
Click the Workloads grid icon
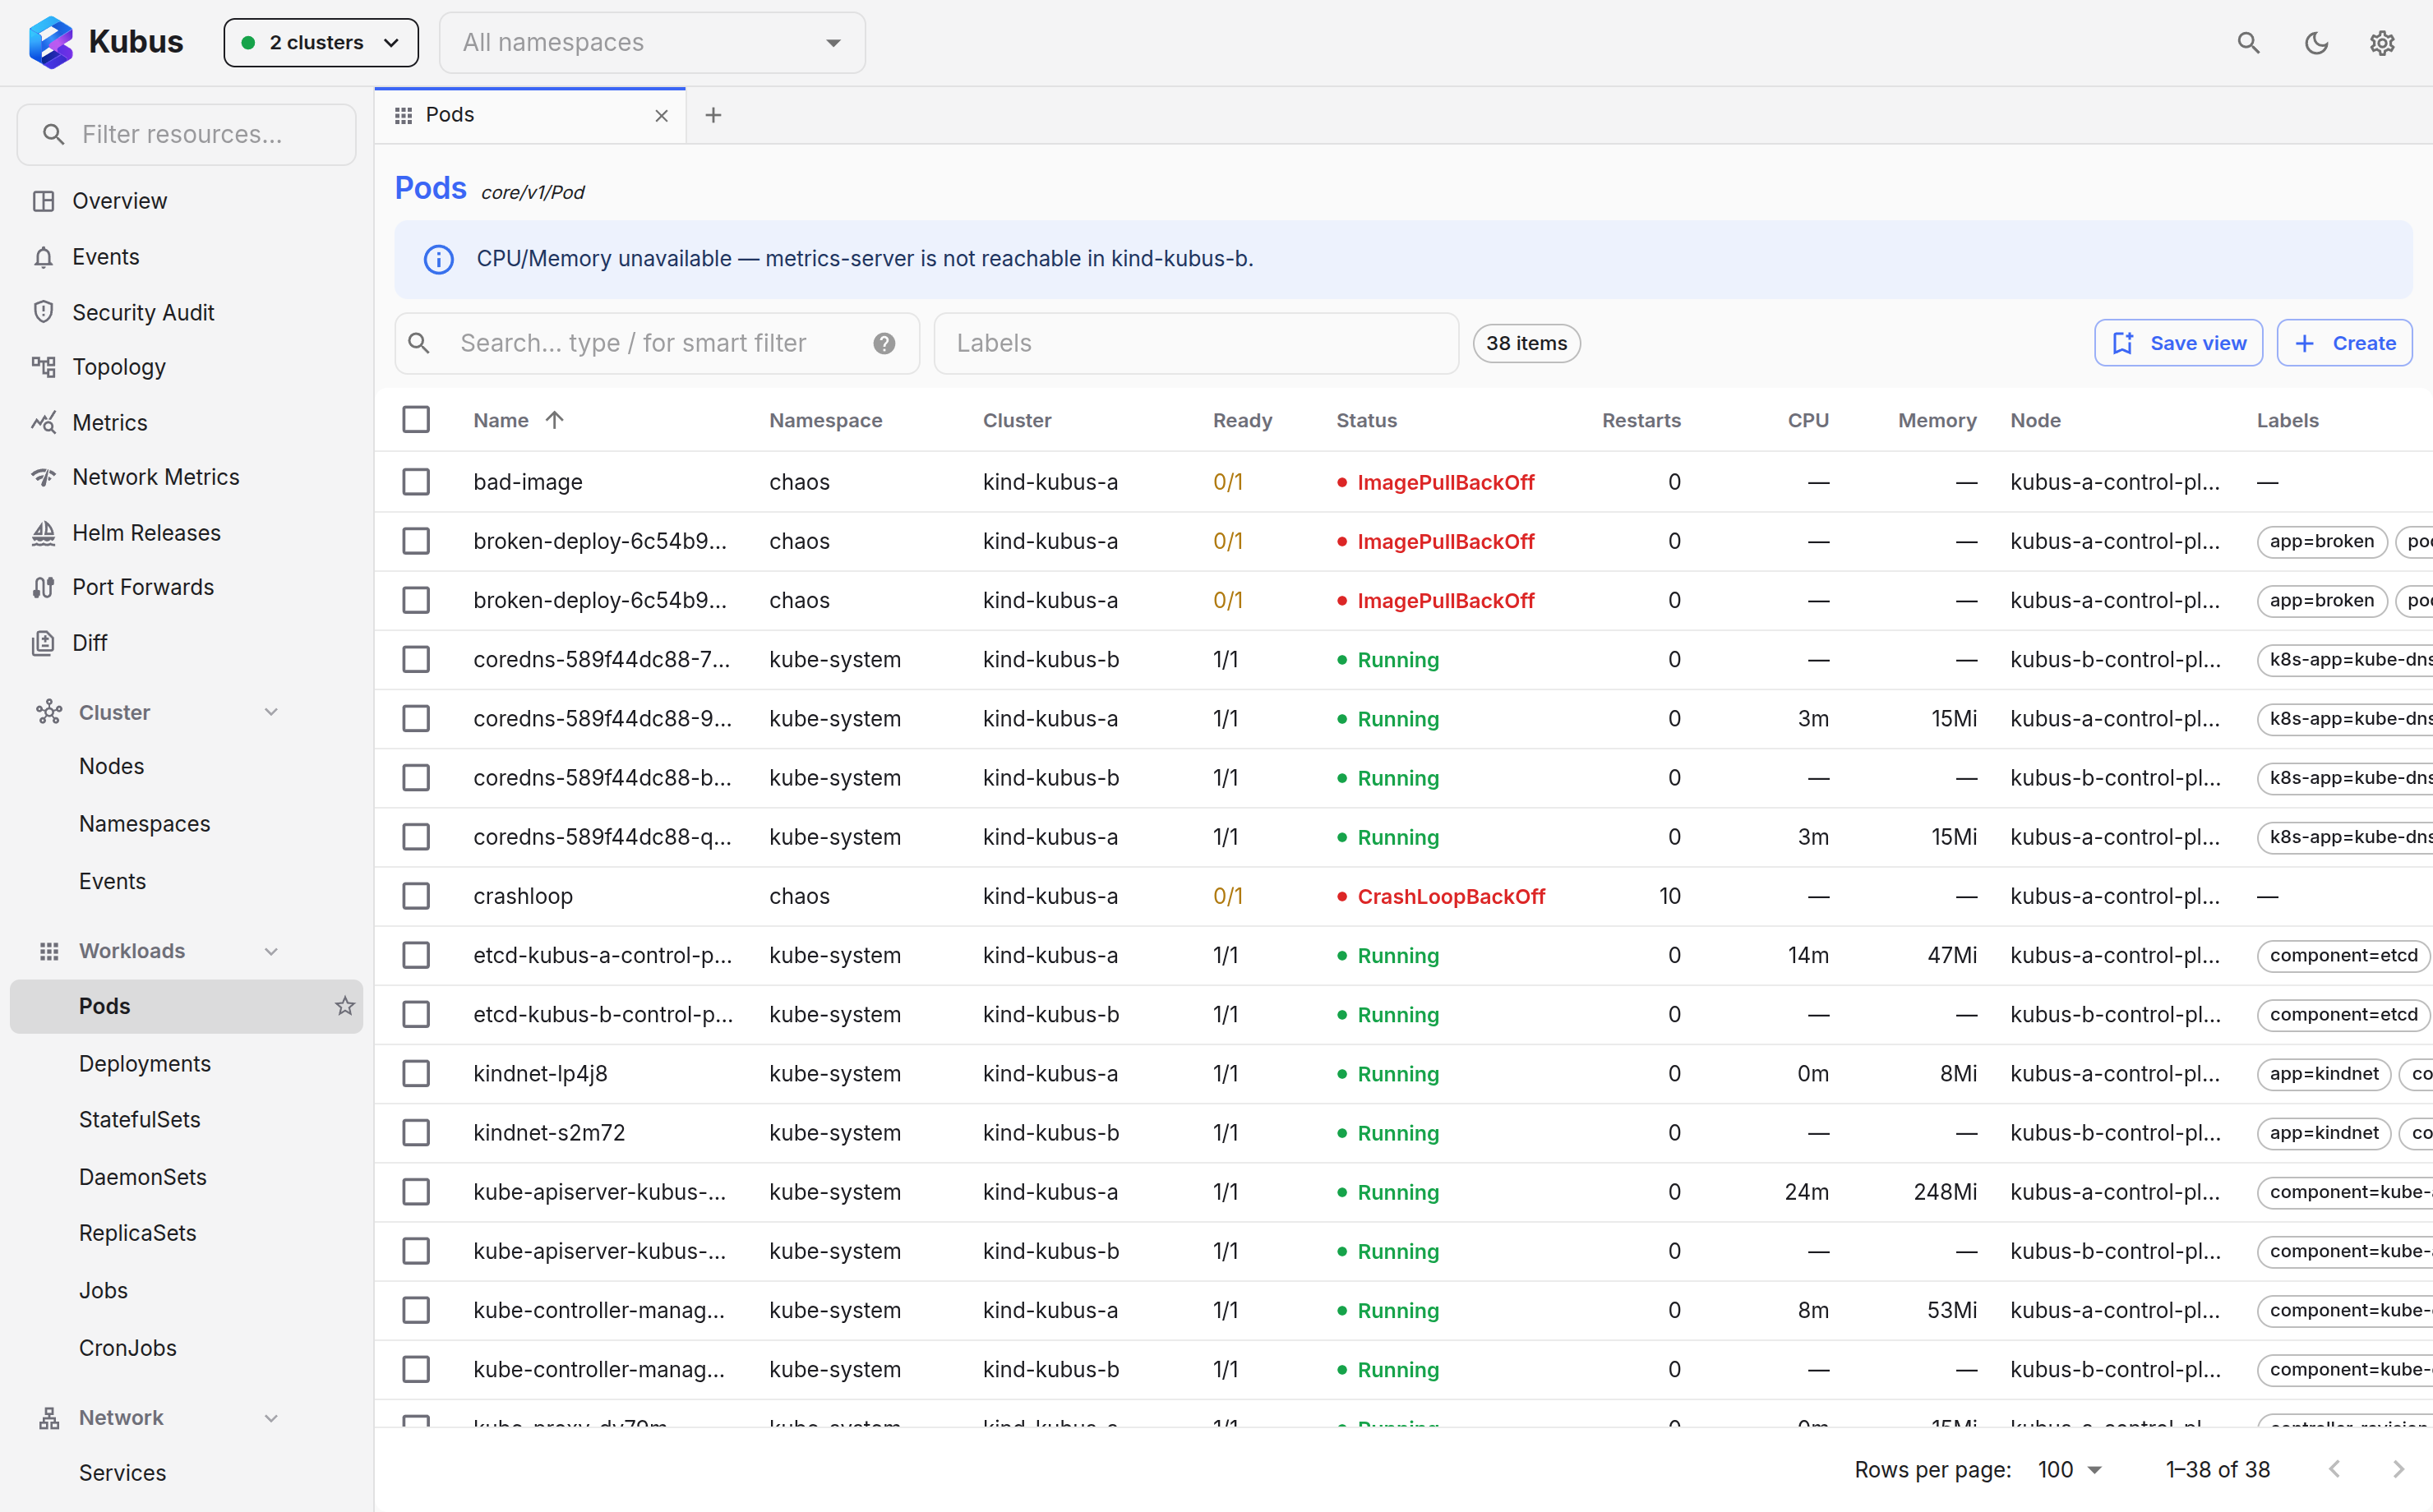point(49,951)
